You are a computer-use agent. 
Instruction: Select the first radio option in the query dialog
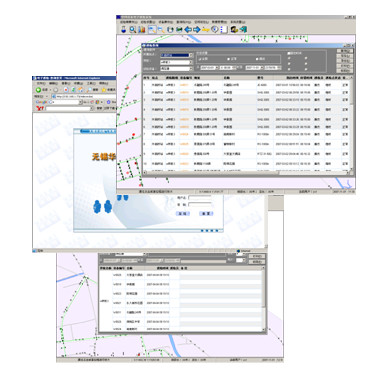(x=200, y=59)
